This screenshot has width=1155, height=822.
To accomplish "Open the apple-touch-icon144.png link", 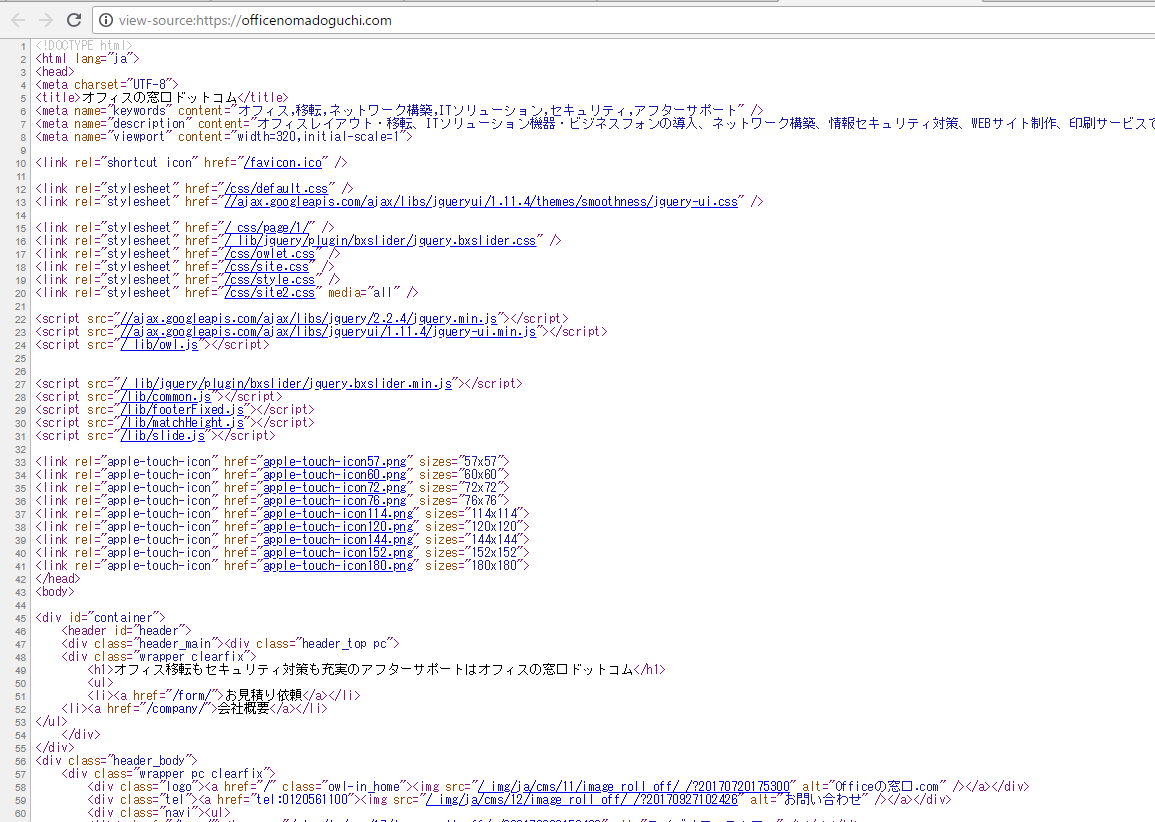I will click(x=338, y=540).
